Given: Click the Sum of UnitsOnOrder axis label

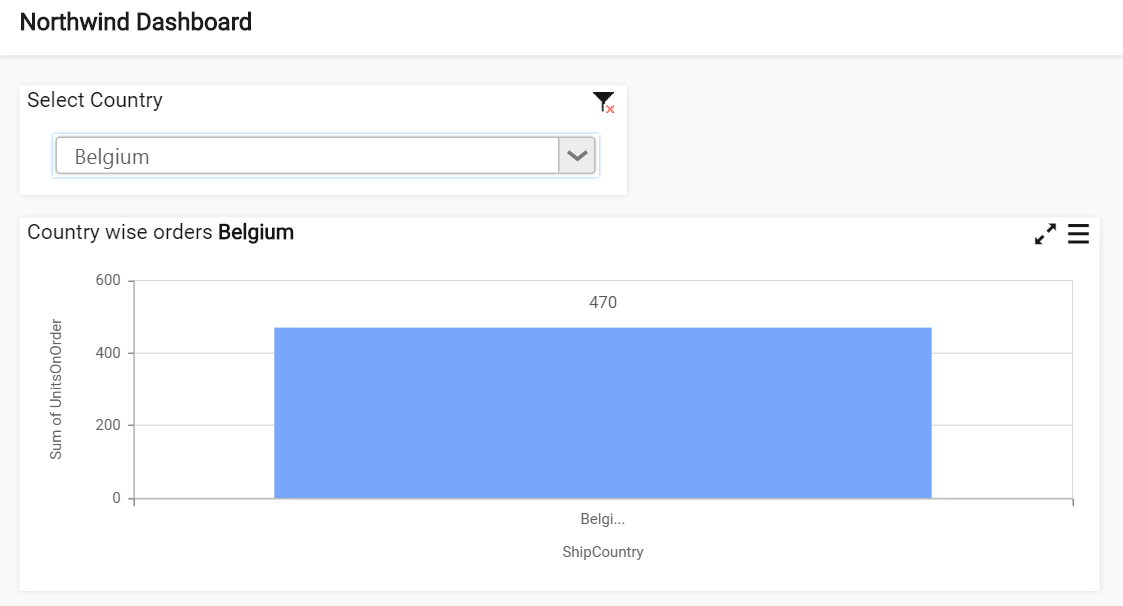Looking at the screenshot, I should [55, 389].
